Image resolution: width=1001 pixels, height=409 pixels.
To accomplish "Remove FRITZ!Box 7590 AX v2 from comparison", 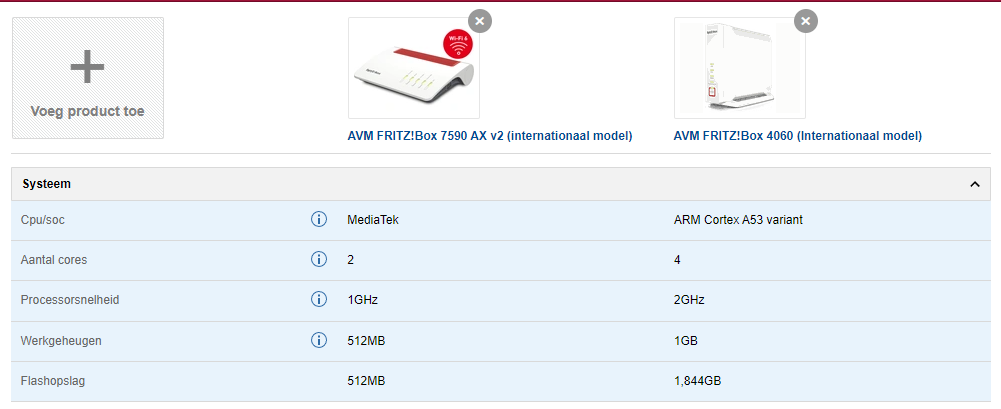I will [480, 21].
